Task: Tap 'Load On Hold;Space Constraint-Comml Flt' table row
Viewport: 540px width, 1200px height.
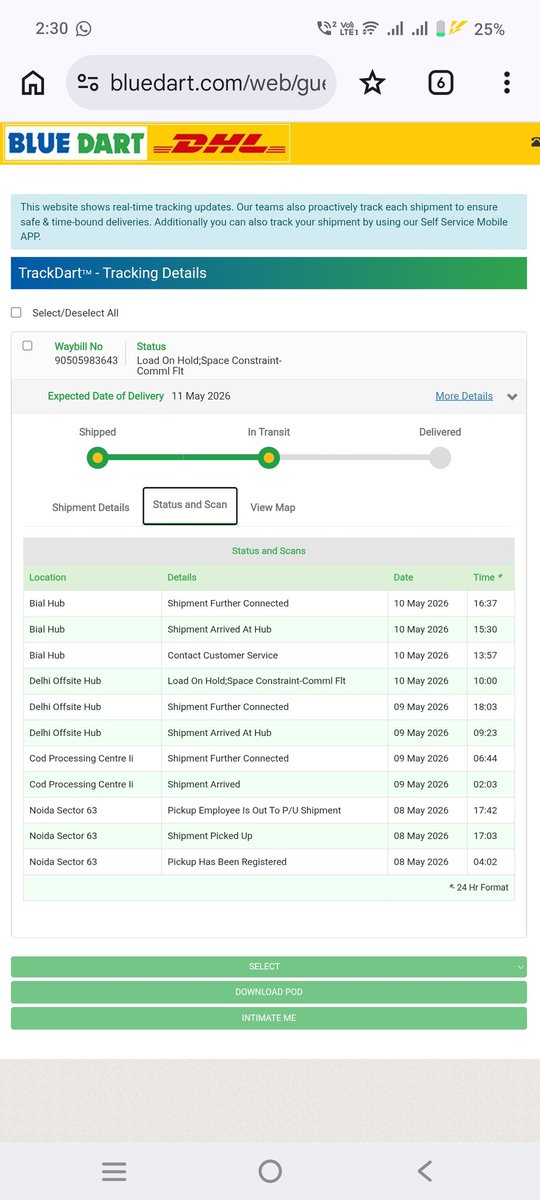Action: (269, 681)
